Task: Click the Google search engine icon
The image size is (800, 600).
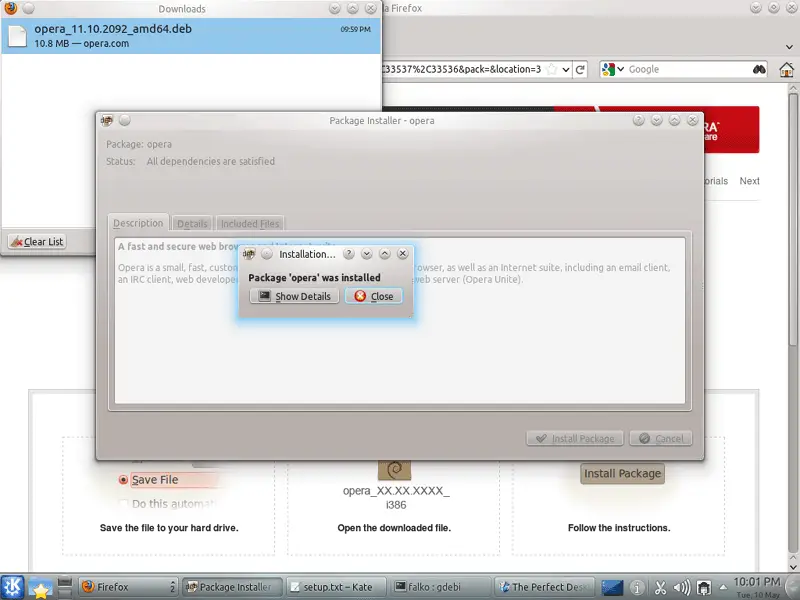Action: tap(608, 69)
